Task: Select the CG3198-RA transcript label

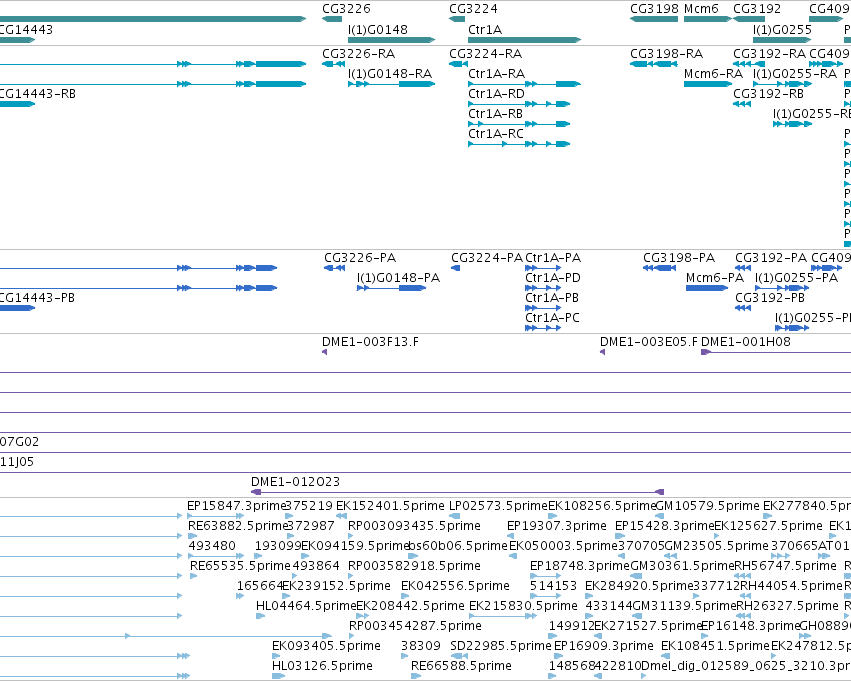Action: point(666,54)
